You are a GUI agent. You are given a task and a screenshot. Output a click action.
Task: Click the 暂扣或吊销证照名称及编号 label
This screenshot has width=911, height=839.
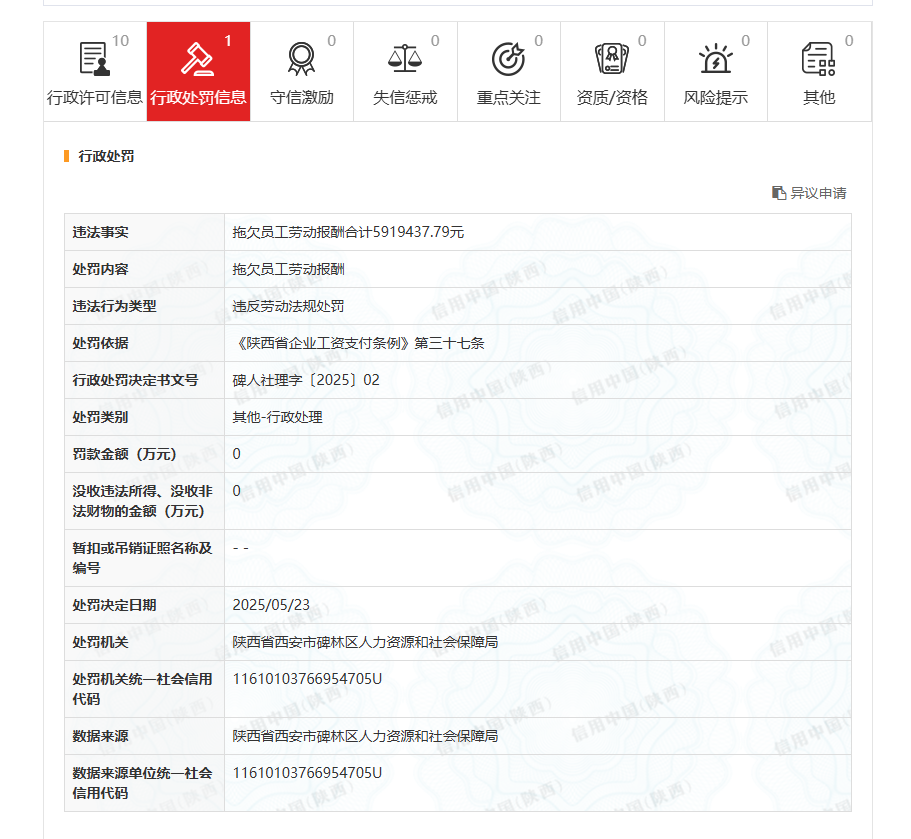142,558
